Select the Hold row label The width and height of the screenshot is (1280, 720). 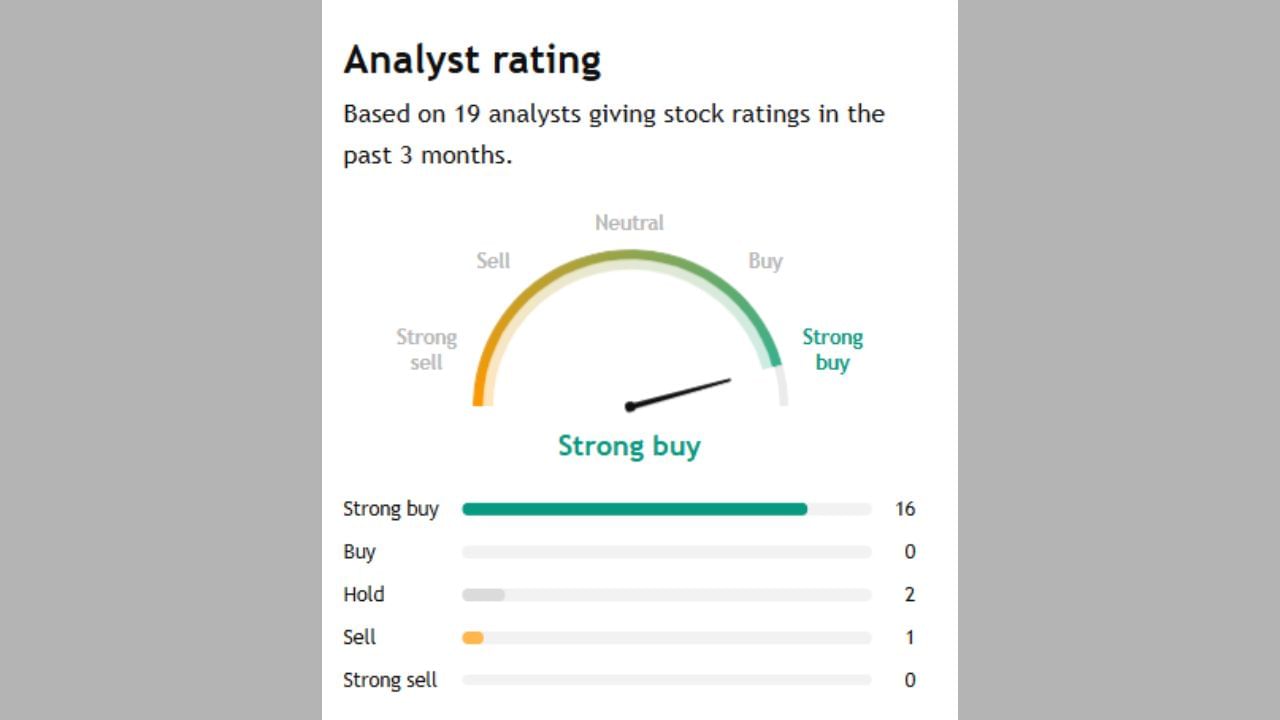click(364, 595)
